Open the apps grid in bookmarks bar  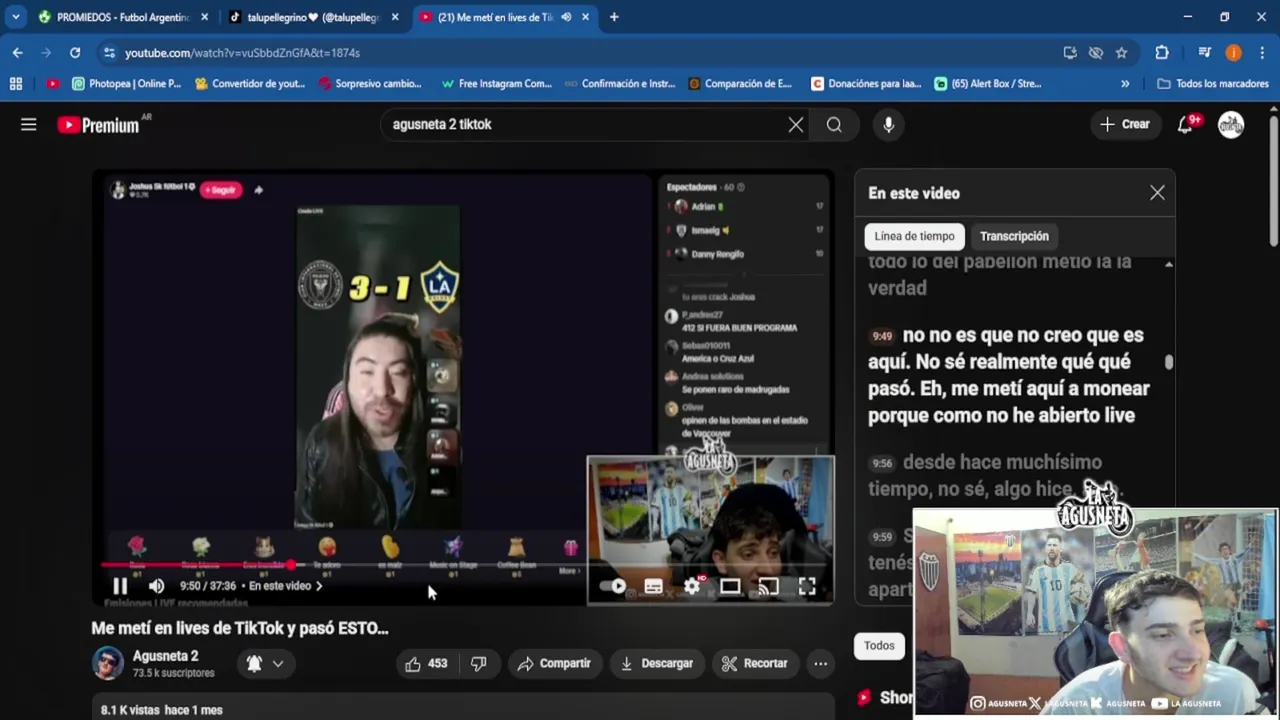[15, 84]
